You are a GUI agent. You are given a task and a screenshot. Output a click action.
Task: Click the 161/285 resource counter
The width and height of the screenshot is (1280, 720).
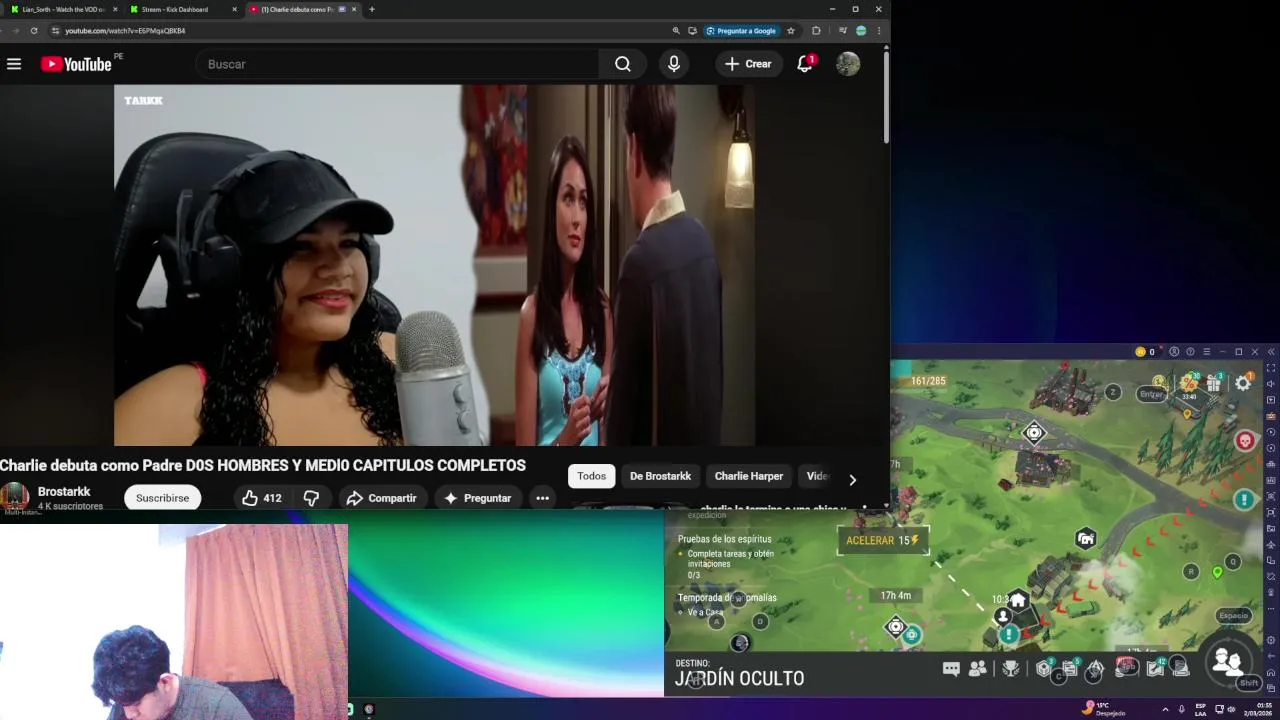[928, 381]
